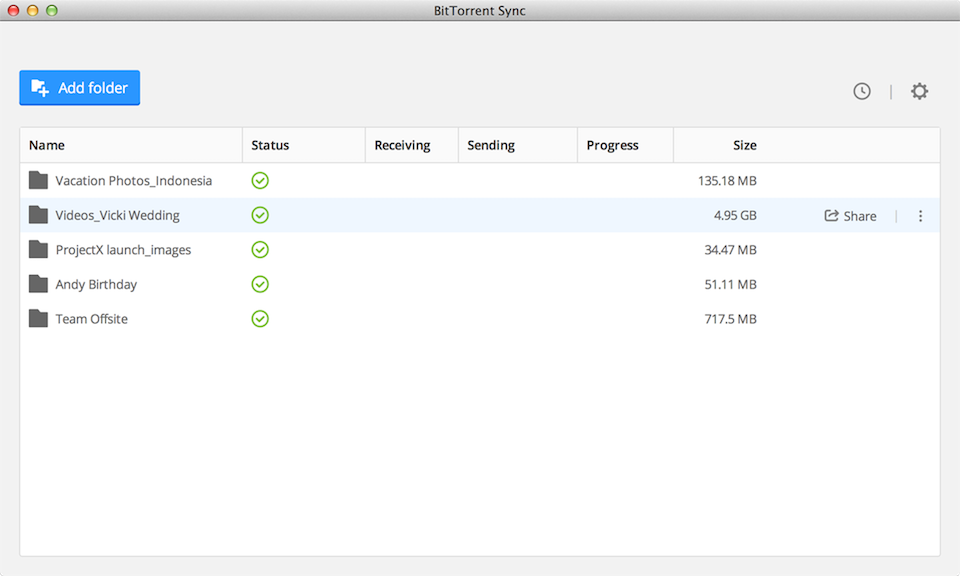Viewport: 960px width, 576px height.
Task: Zoom the window with the green button
Action: 52,10
